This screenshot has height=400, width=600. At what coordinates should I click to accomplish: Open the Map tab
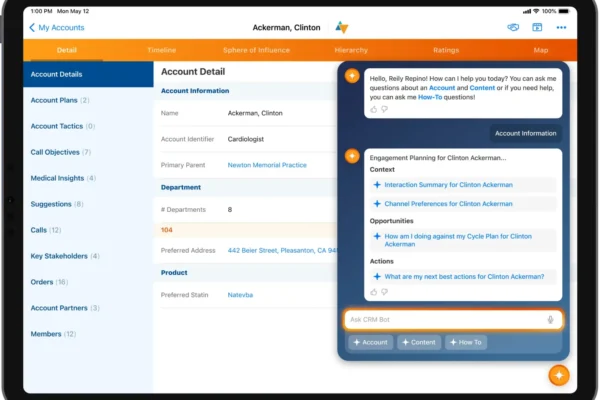pos(541,50)
